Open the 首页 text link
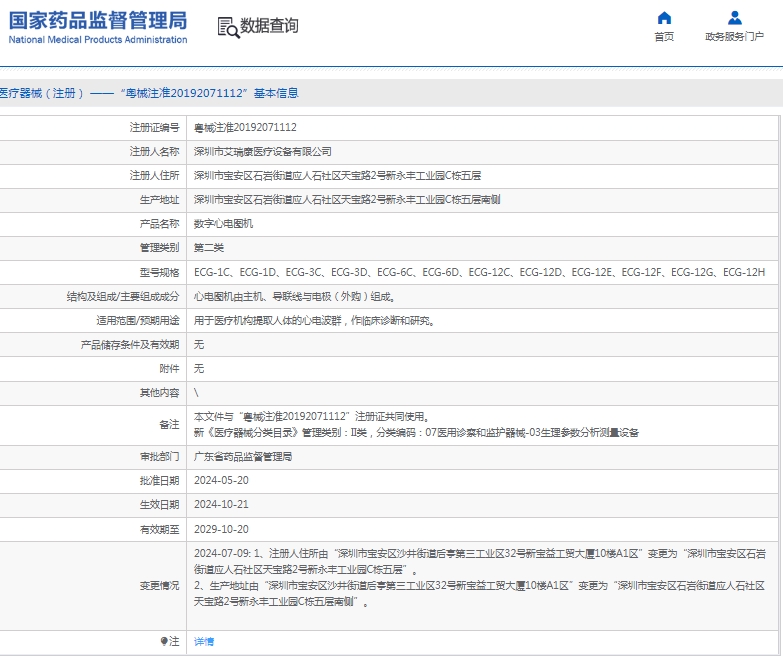783x660 pixels. tap(664, 36)
